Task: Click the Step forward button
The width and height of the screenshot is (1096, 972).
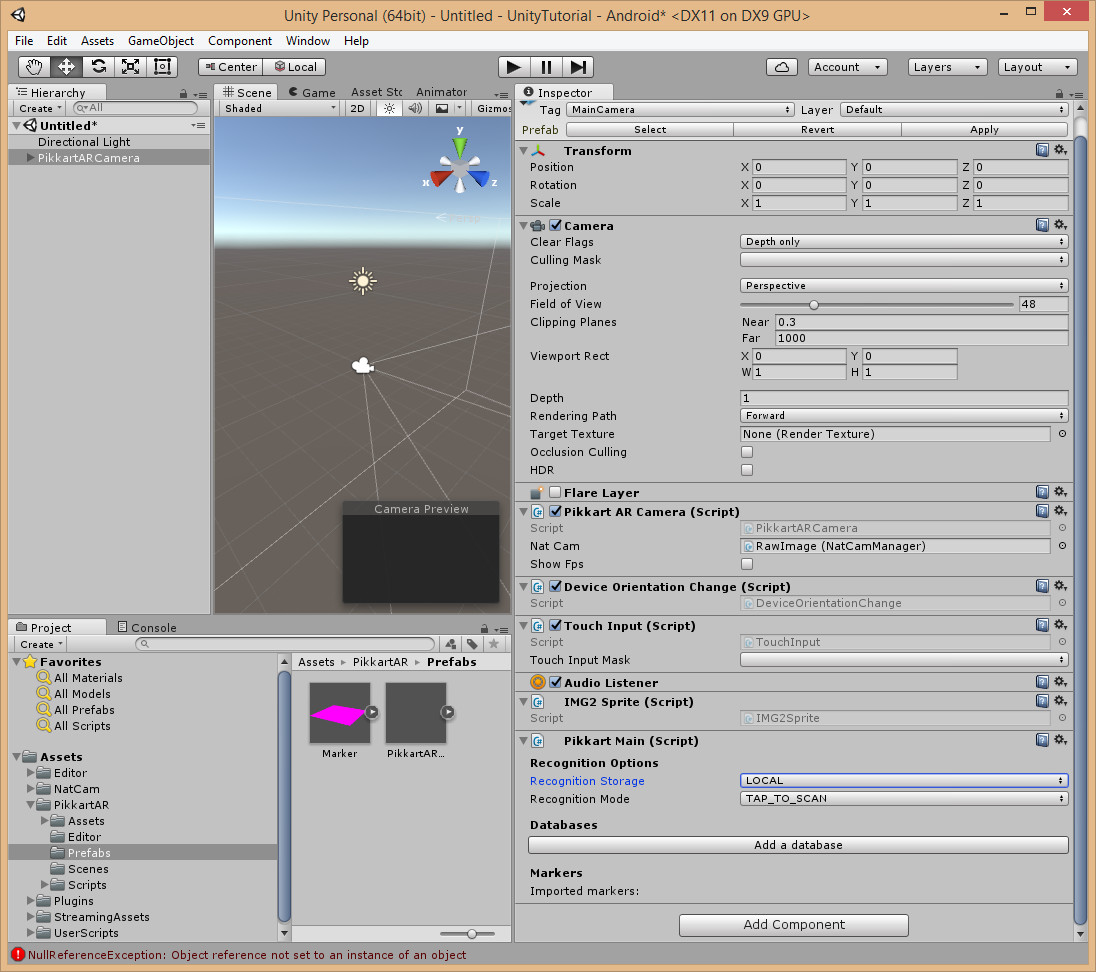Action: point(578,67)
